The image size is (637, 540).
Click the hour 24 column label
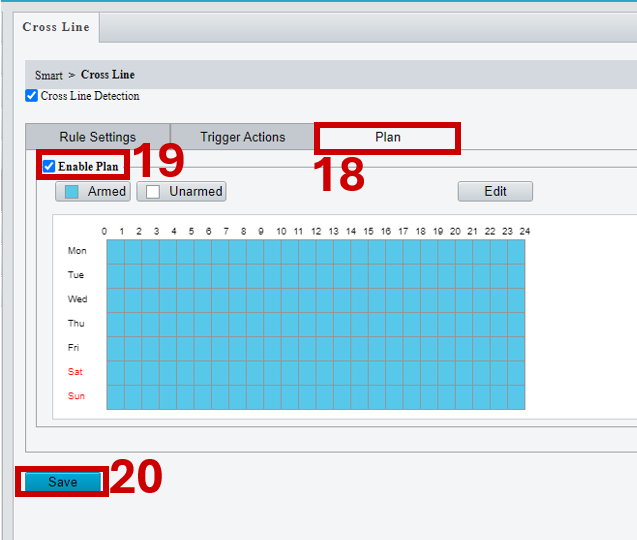point(525,232)
